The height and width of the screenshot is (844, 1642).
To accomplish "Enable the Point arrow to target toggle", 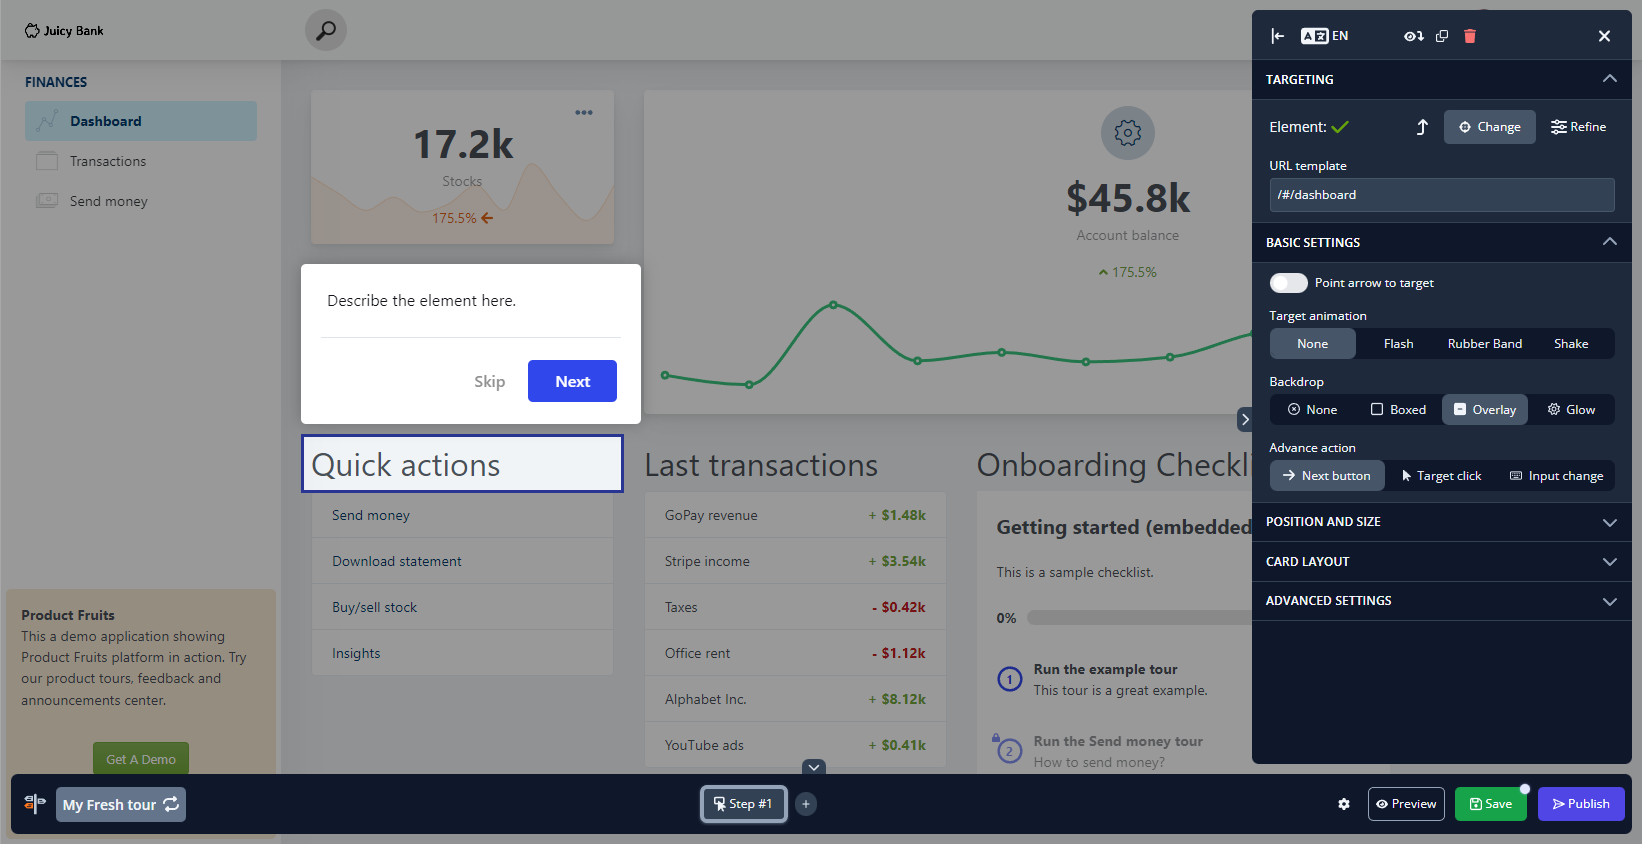I will (1289, 283).
